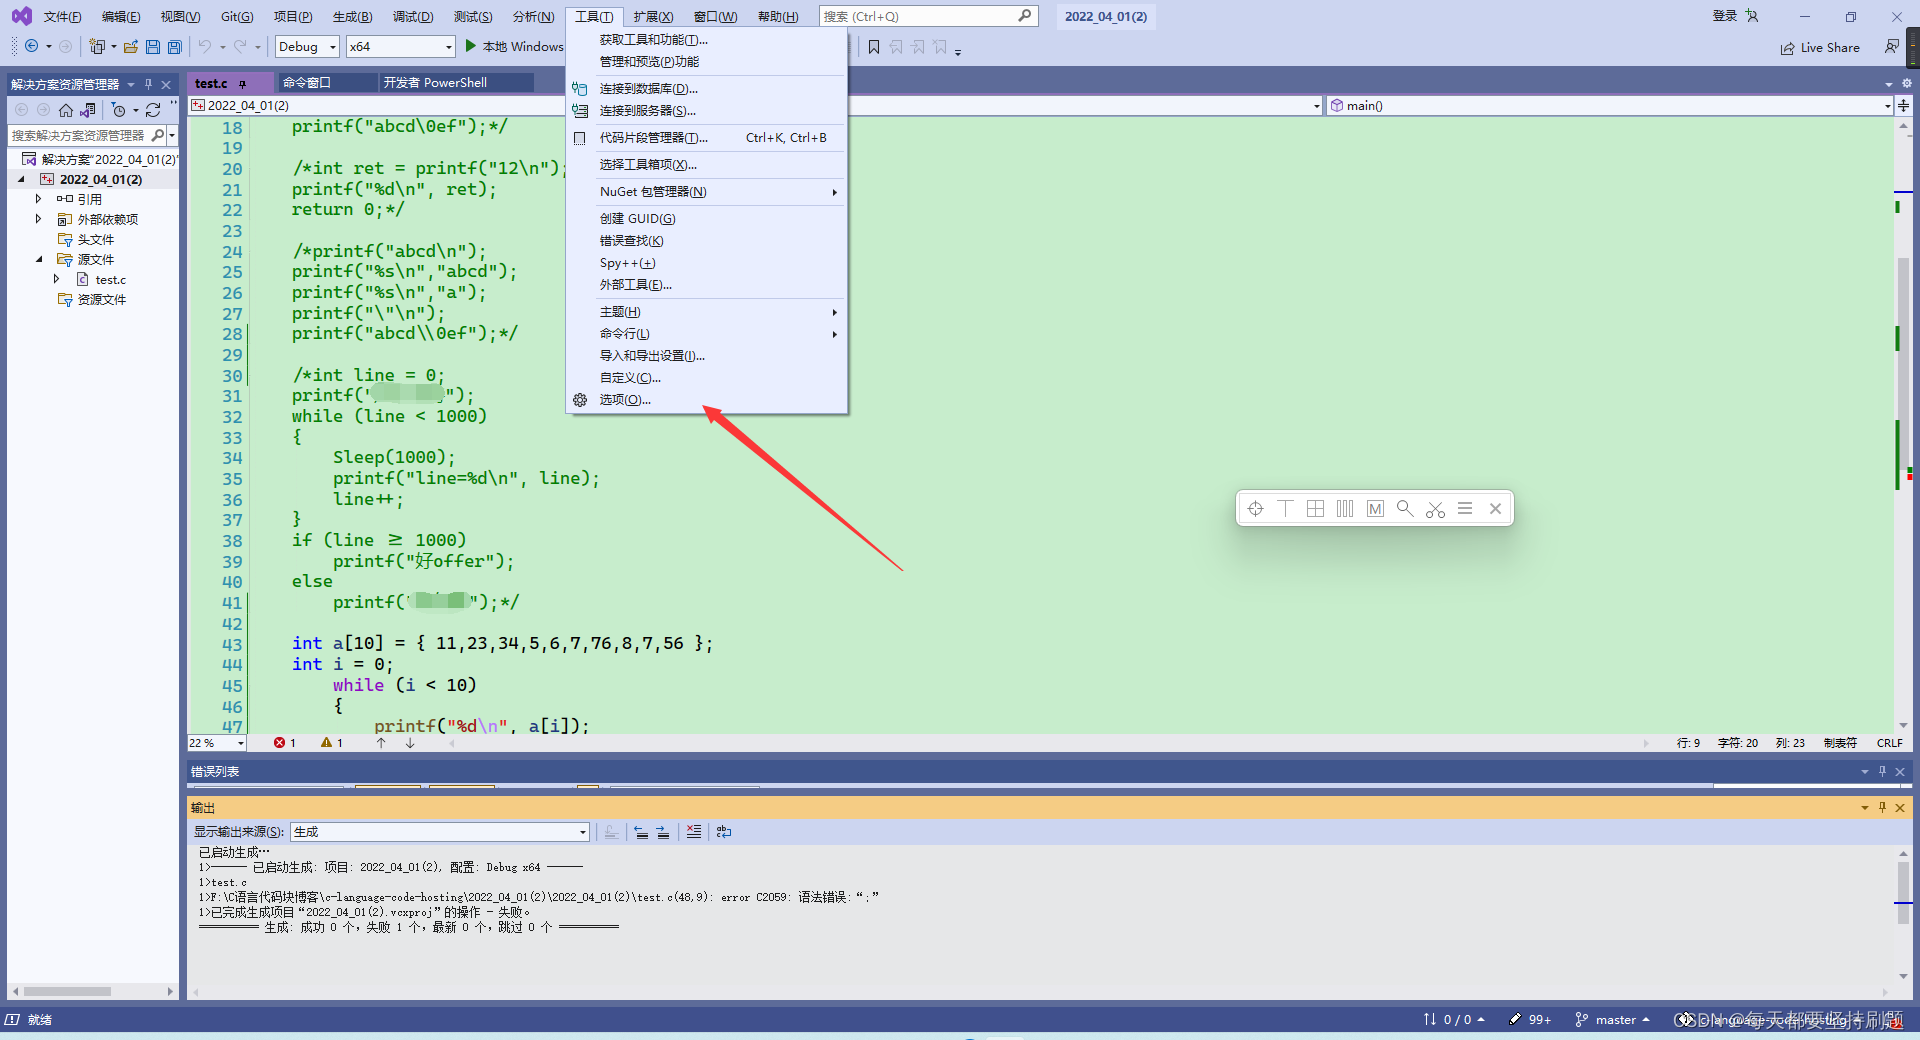Toggle word wrap in the output panel
The image size is (1920, 1040).
tap(724, 832)
